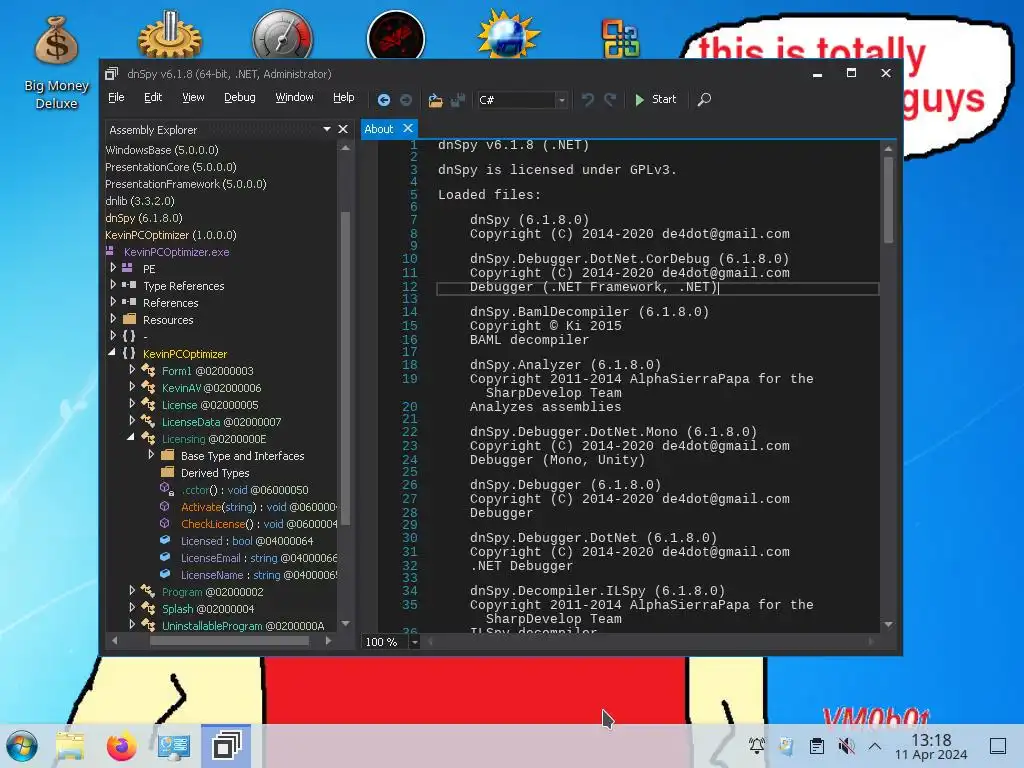Screen dimensions: 1024x768
Task: Select dnSpy (6.1.8.0) assembly
Action: click(144, 218)
